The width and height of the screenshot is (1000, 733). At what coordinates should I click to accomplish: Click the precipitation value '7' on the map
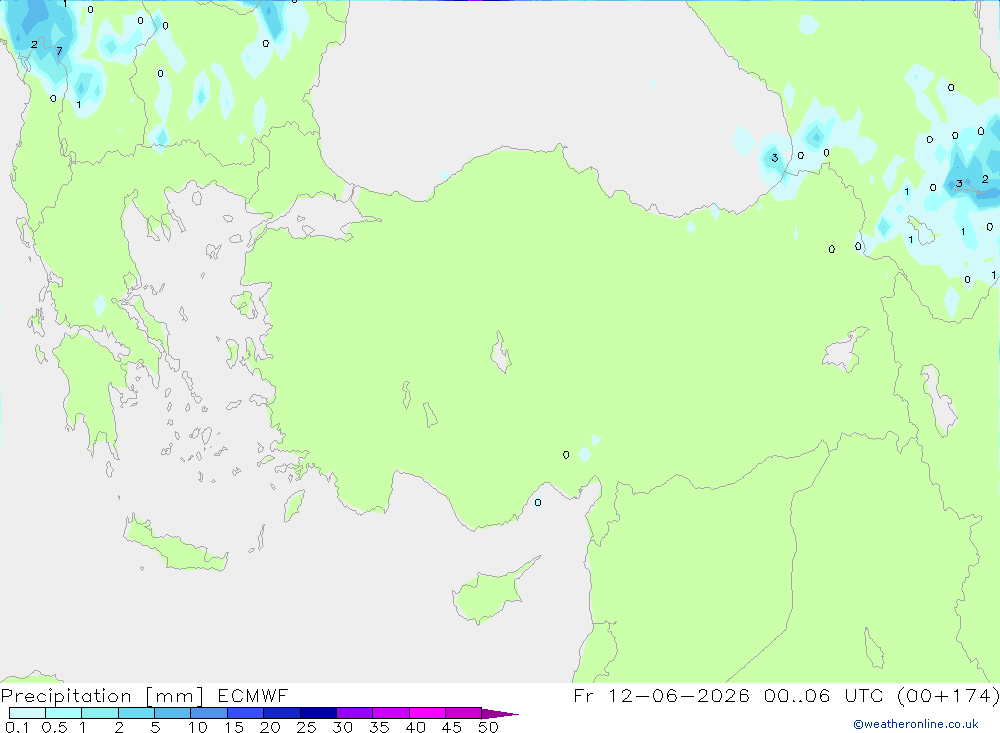59,51
